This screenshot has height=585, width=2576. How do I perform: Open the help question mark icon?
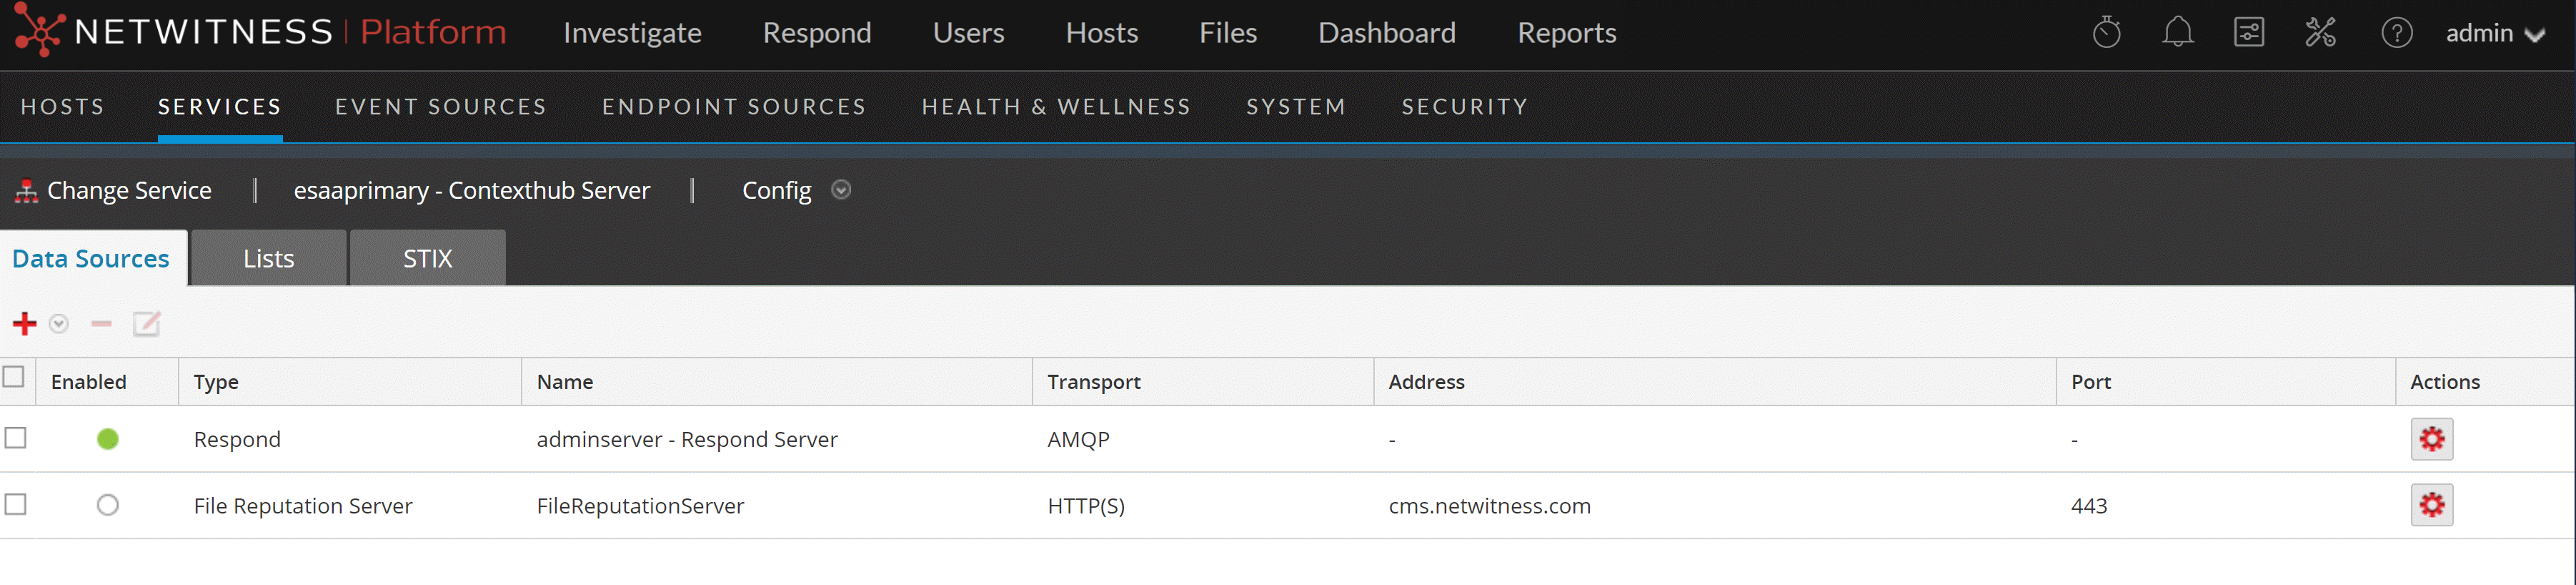[2396, 33]
